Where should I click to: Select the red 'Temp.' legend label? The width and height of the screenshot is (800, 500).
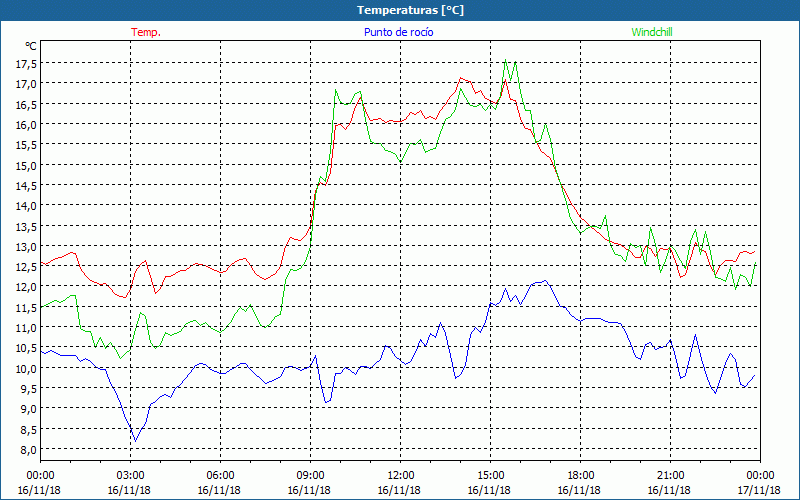[x=146, y=32]
